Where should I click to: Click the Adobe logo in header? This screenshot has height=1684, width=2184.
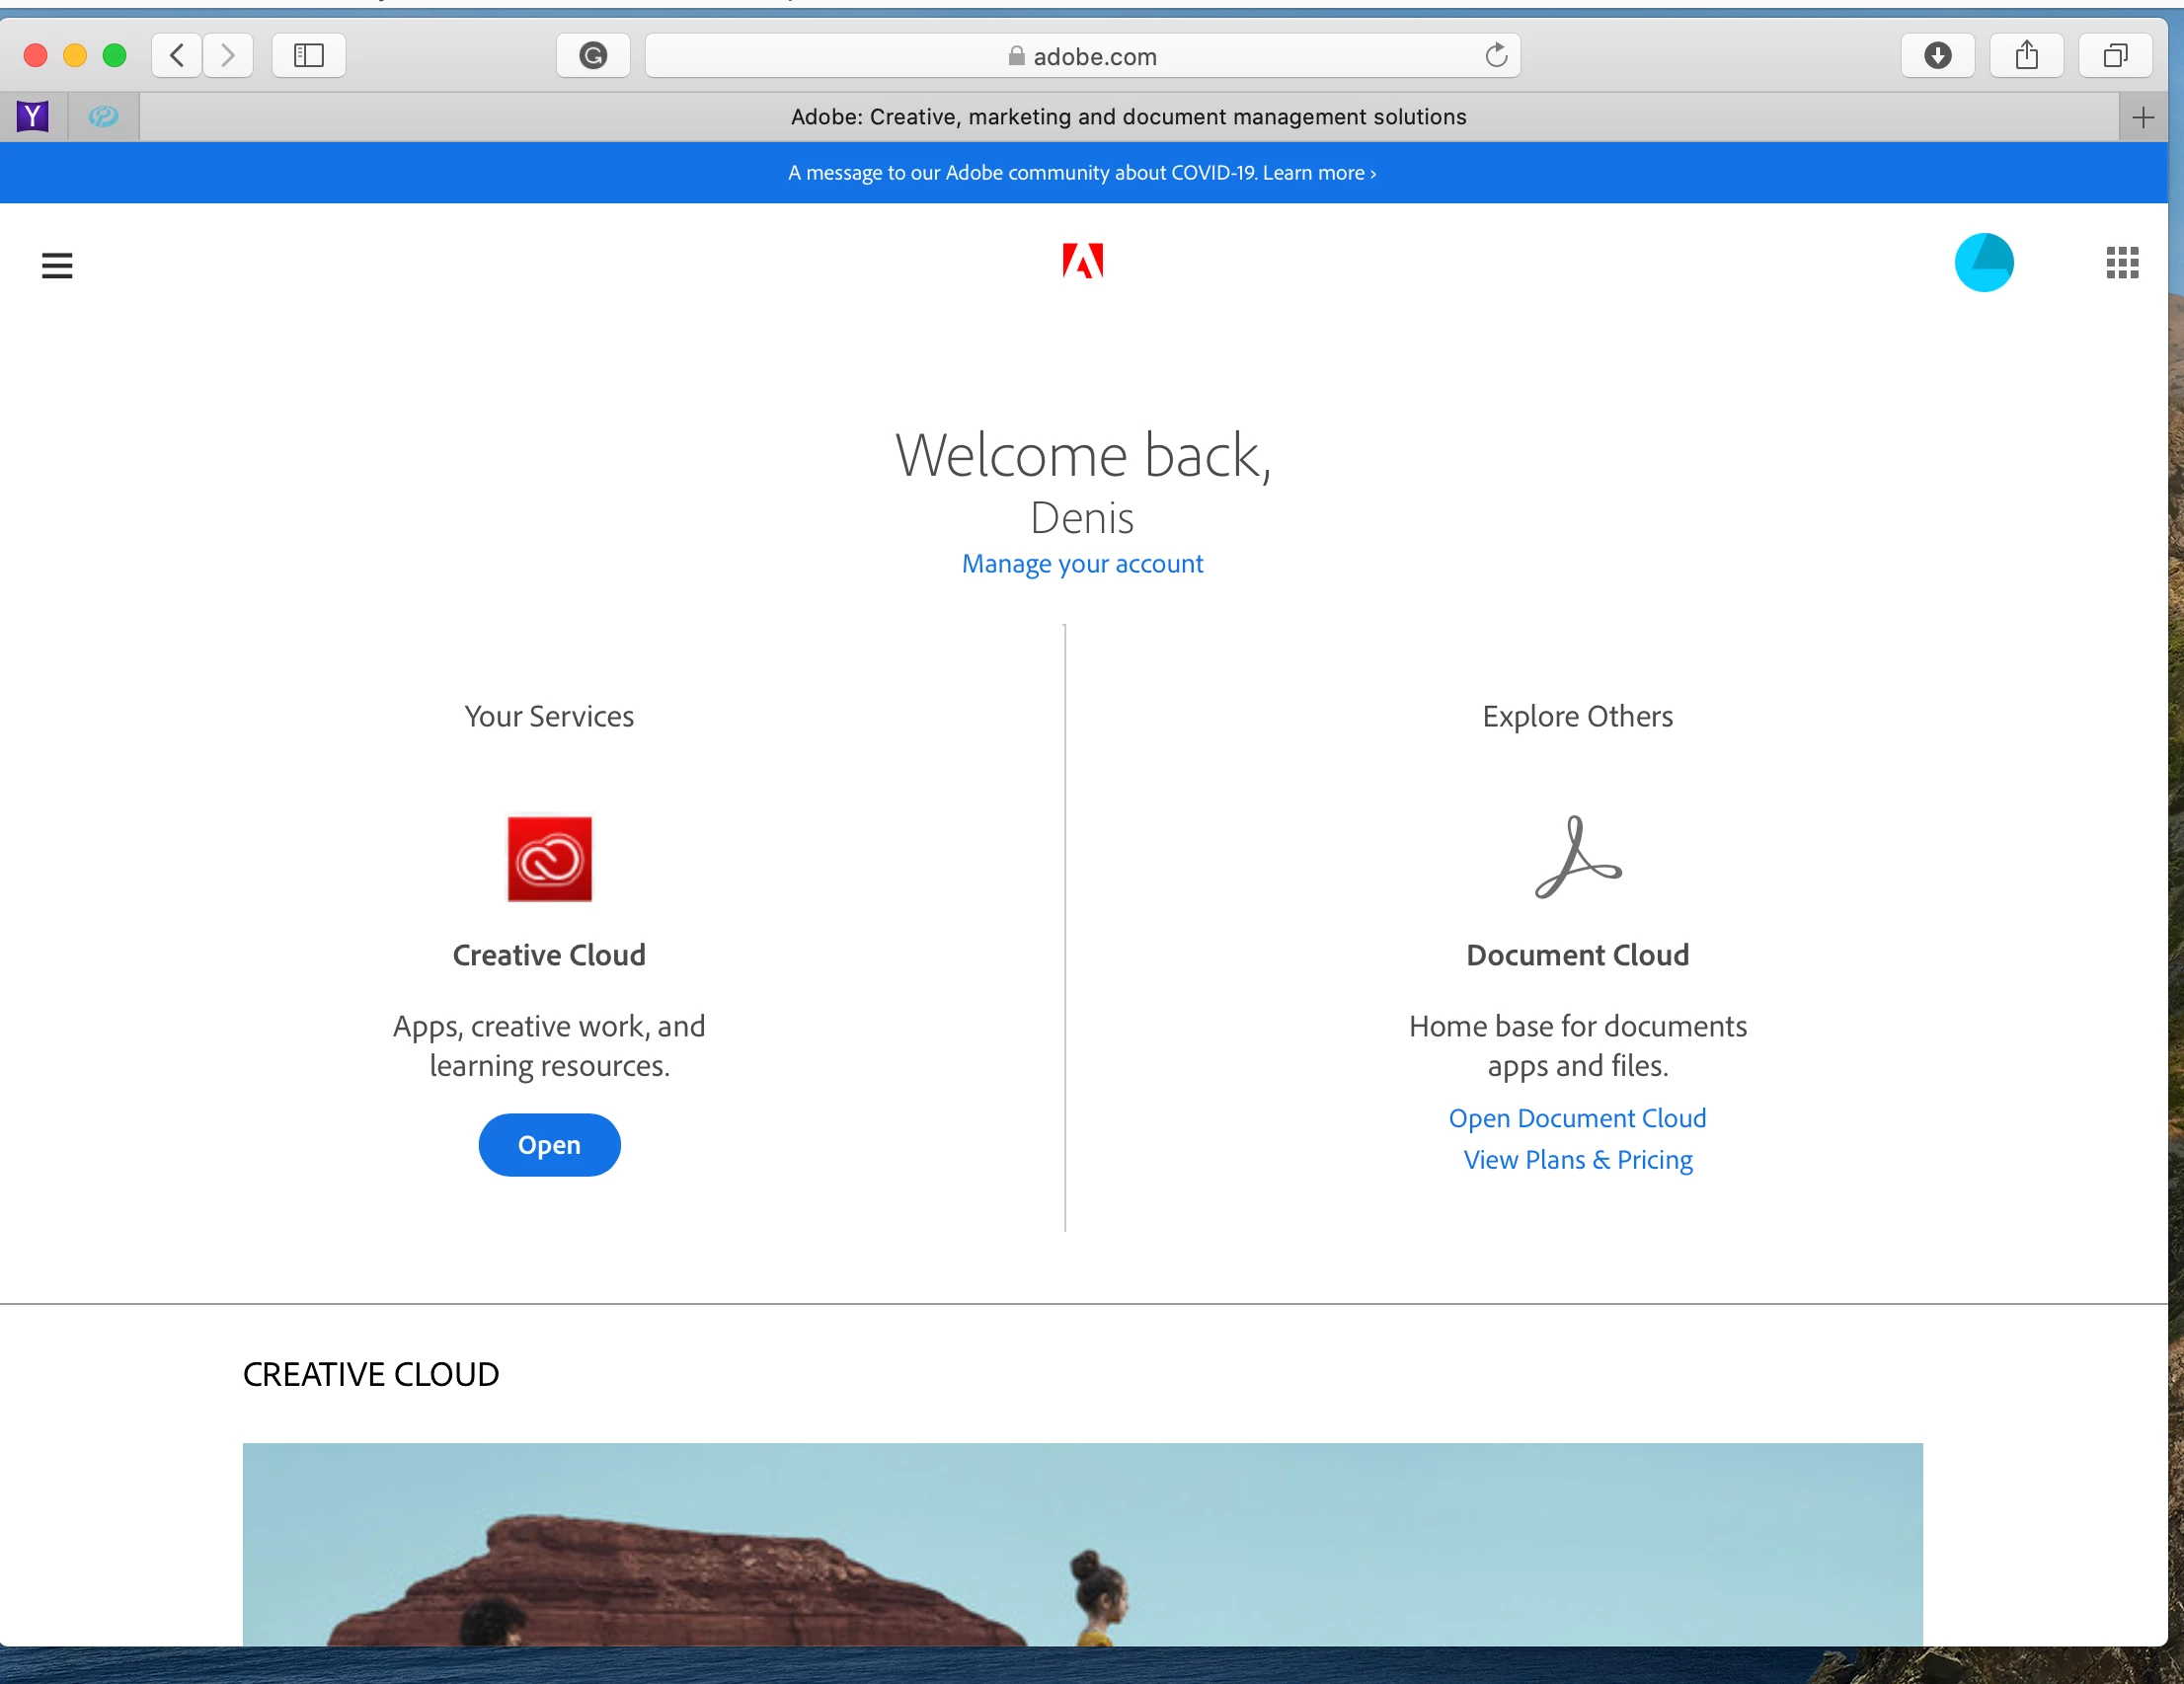tap(1082, 261)
